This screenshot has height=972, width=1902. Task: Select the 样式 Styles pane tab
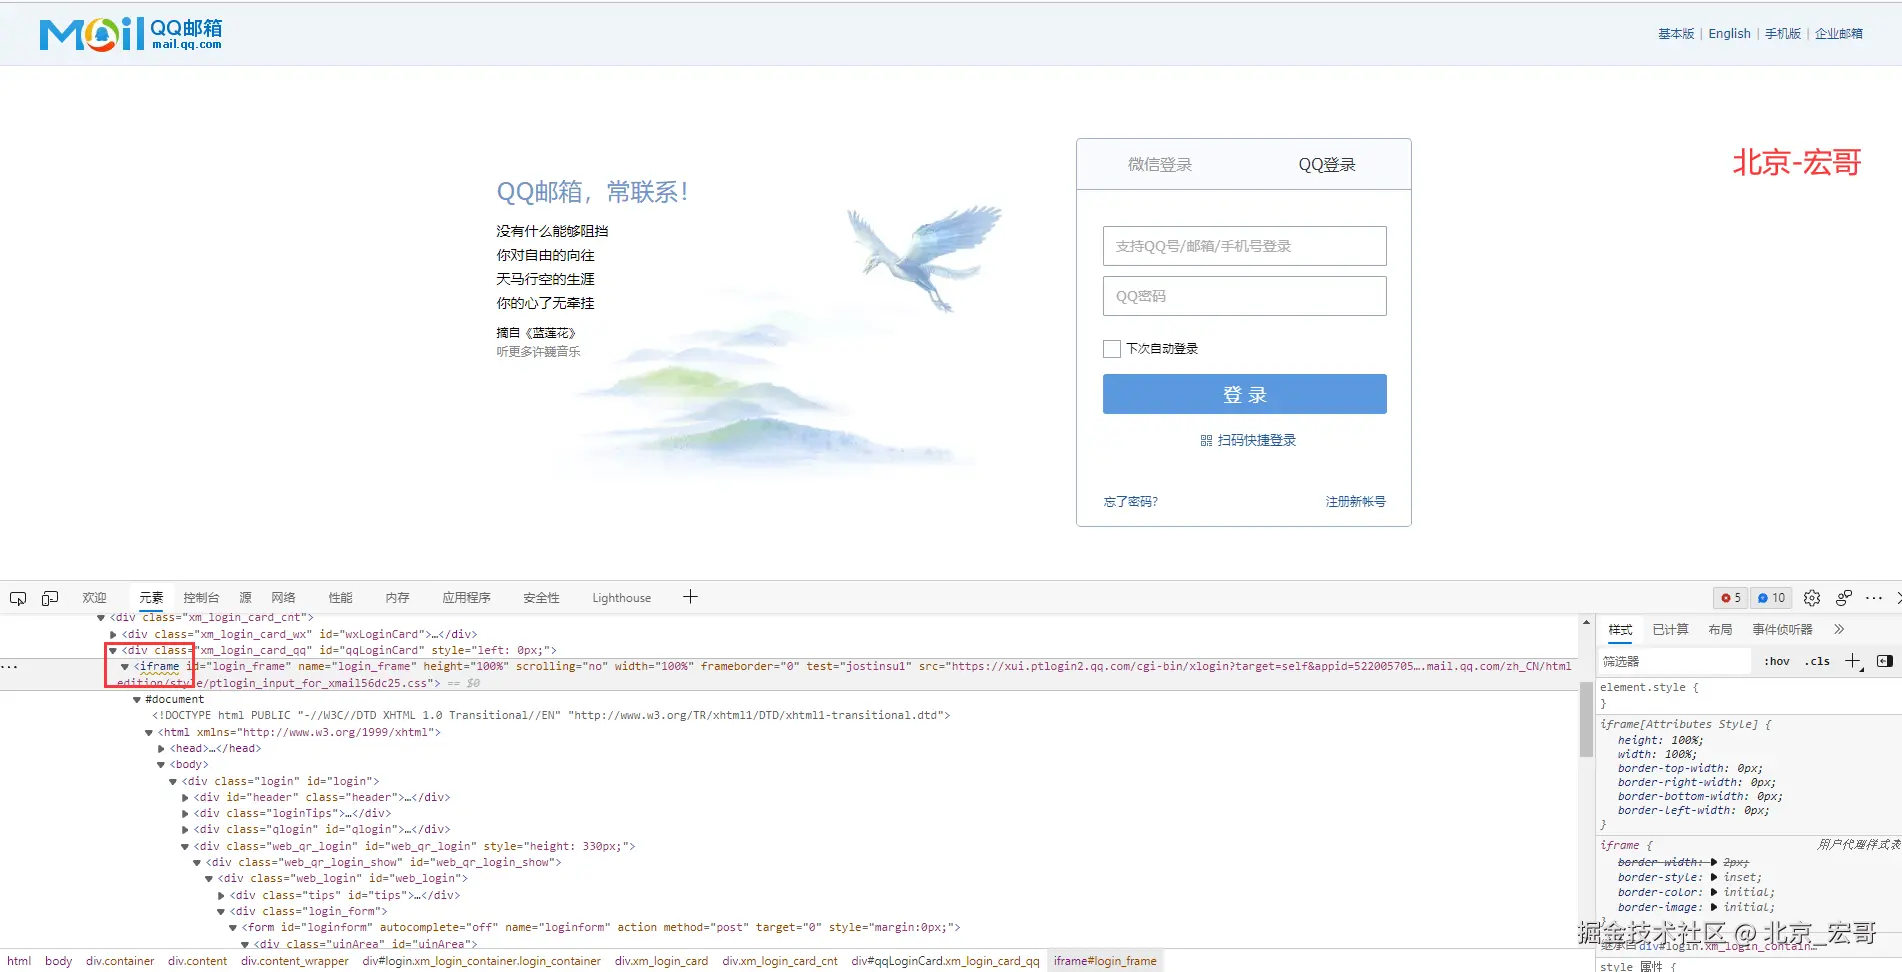click(x=1620, y=629)
